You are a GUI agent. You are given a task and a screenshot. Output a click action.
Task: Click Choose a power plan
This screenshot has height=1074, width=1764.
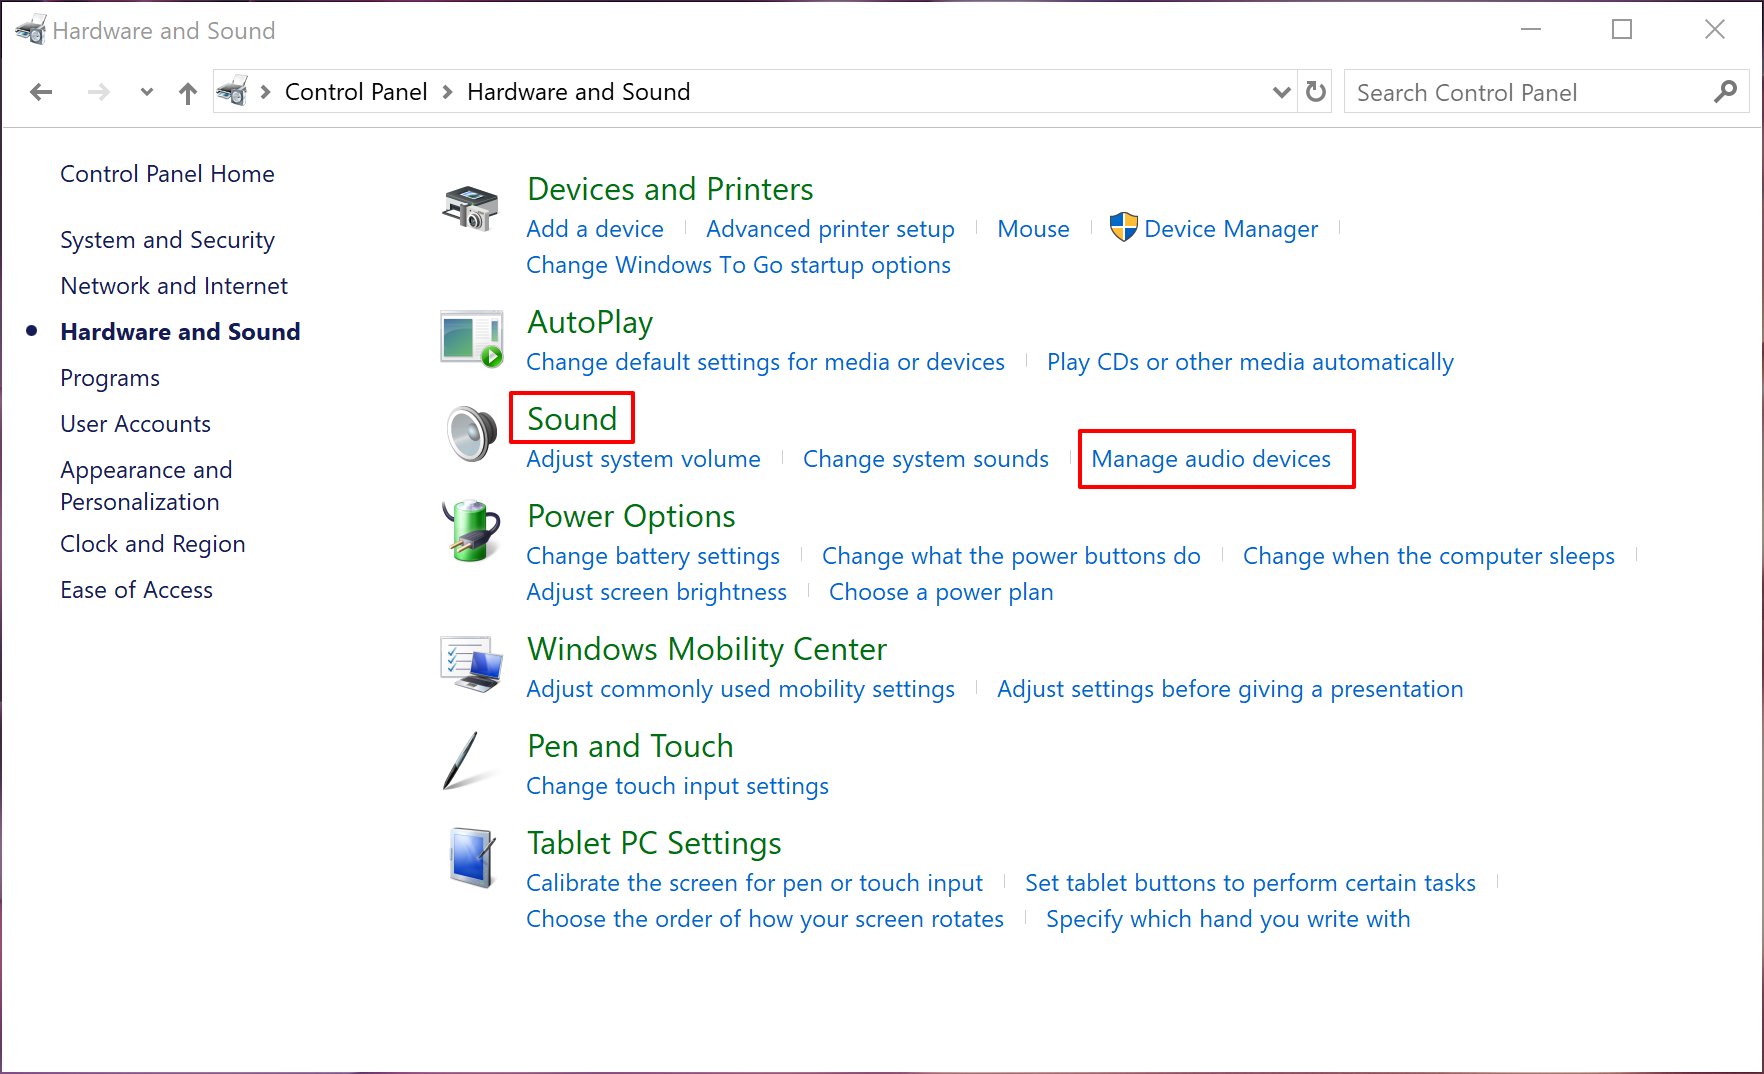click(x=941, y=592)
